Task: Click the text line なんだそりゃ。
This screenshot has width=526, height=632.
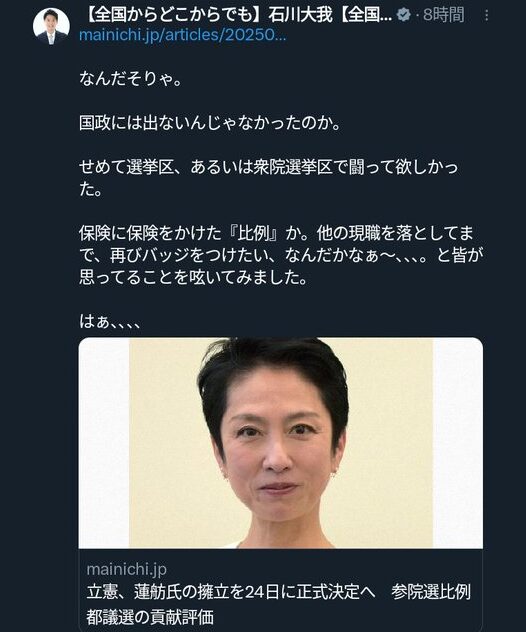Action: (x=131, y=78)
